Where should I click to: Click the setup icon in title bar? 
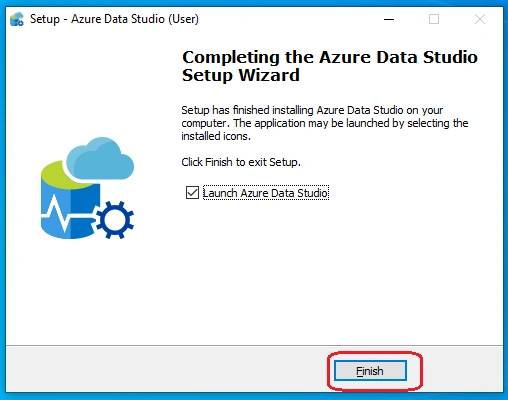17,19
